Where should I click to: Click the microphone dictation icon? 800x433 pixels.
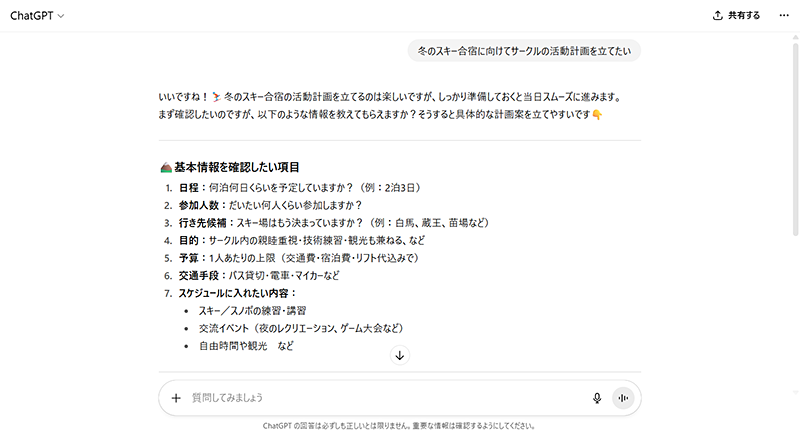pyautogui.click(x=597, y=398)
